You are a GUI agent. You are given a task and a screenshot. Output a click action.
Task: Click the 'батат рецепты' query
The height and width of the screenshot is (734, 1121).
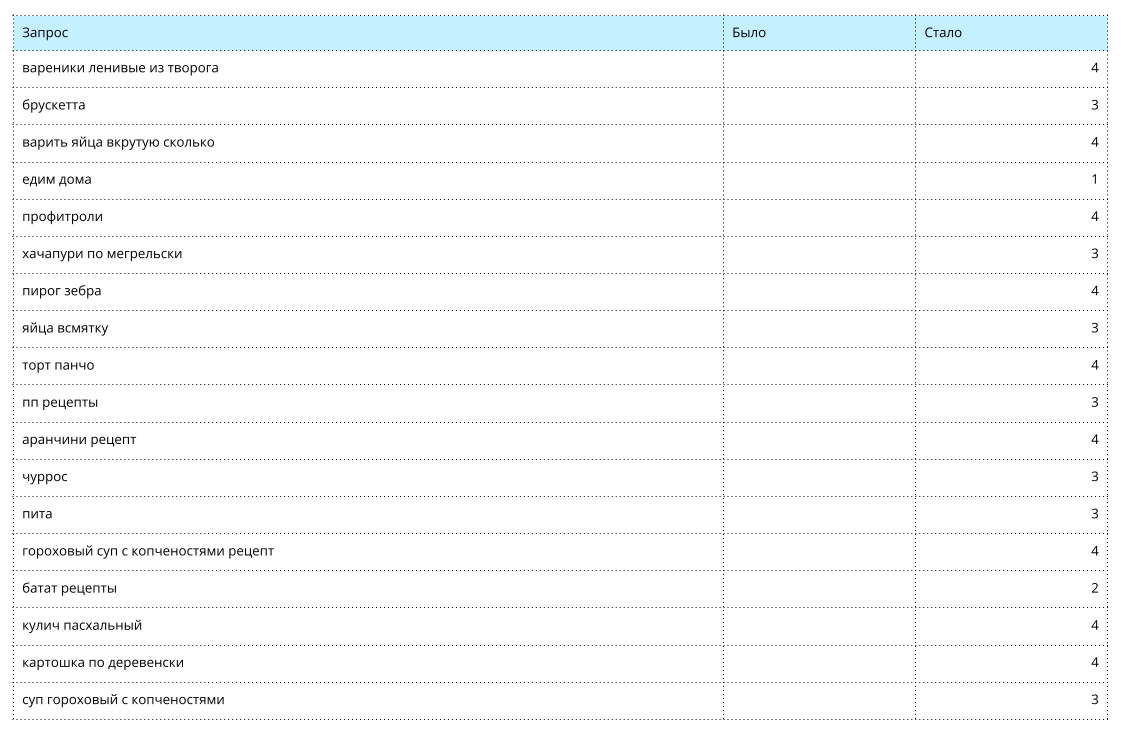[69, 588]
